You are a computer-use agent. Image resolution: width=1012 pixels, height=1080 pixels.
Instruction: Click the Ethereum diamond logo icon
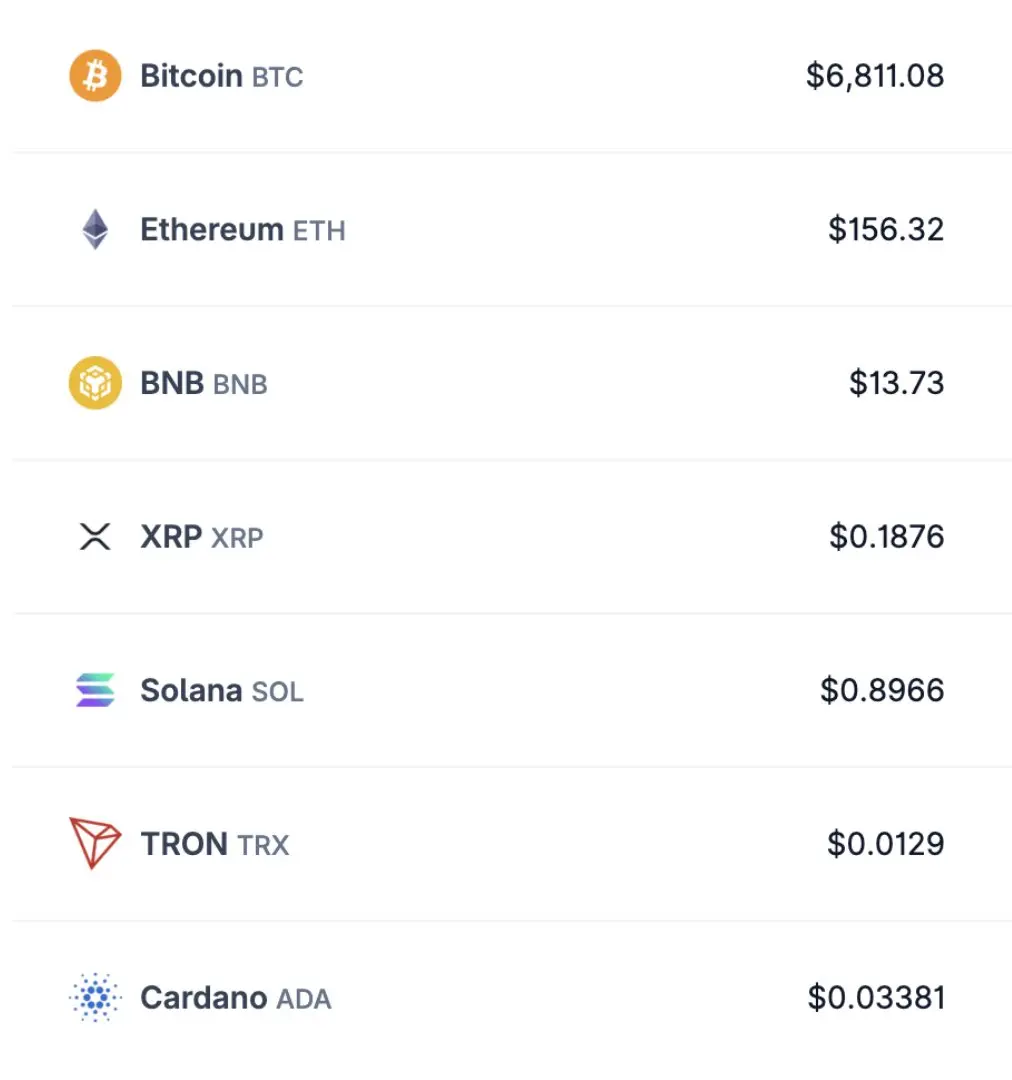click(x=95, y=230)
